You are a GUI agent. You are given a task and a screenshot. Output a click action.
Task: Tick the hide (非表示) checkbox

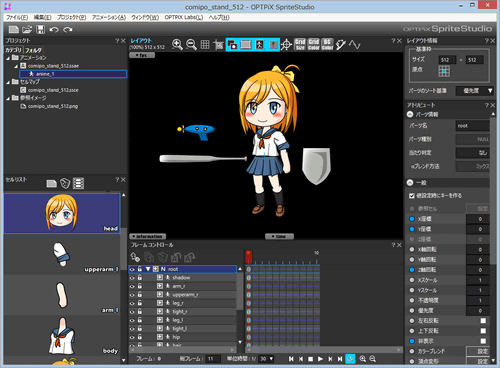483,341
